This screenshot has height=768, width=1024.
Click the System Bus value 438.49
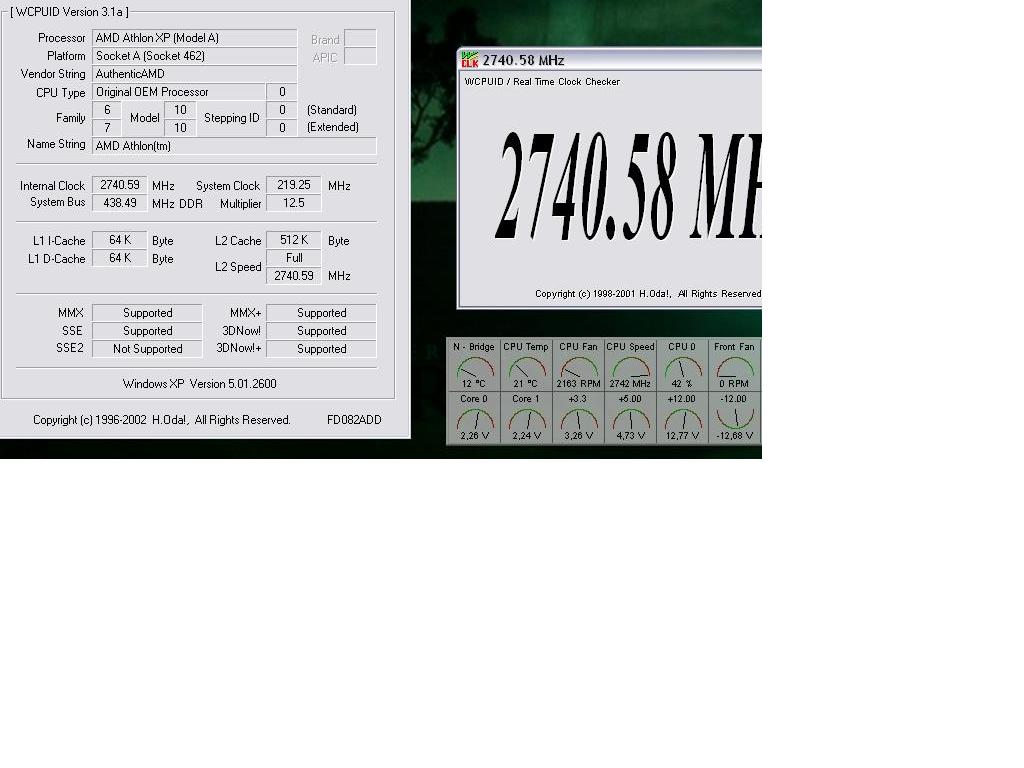coord(120,203)
